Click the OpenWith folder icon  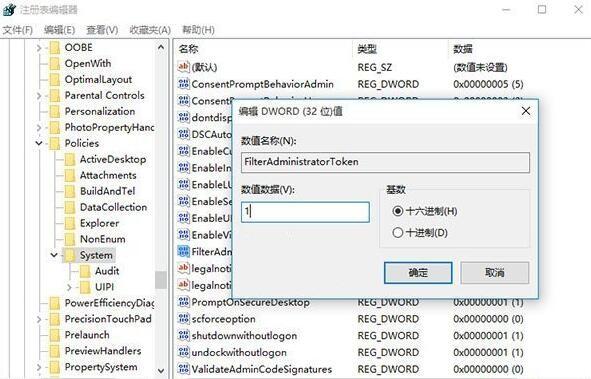click(x=55, y=63)
